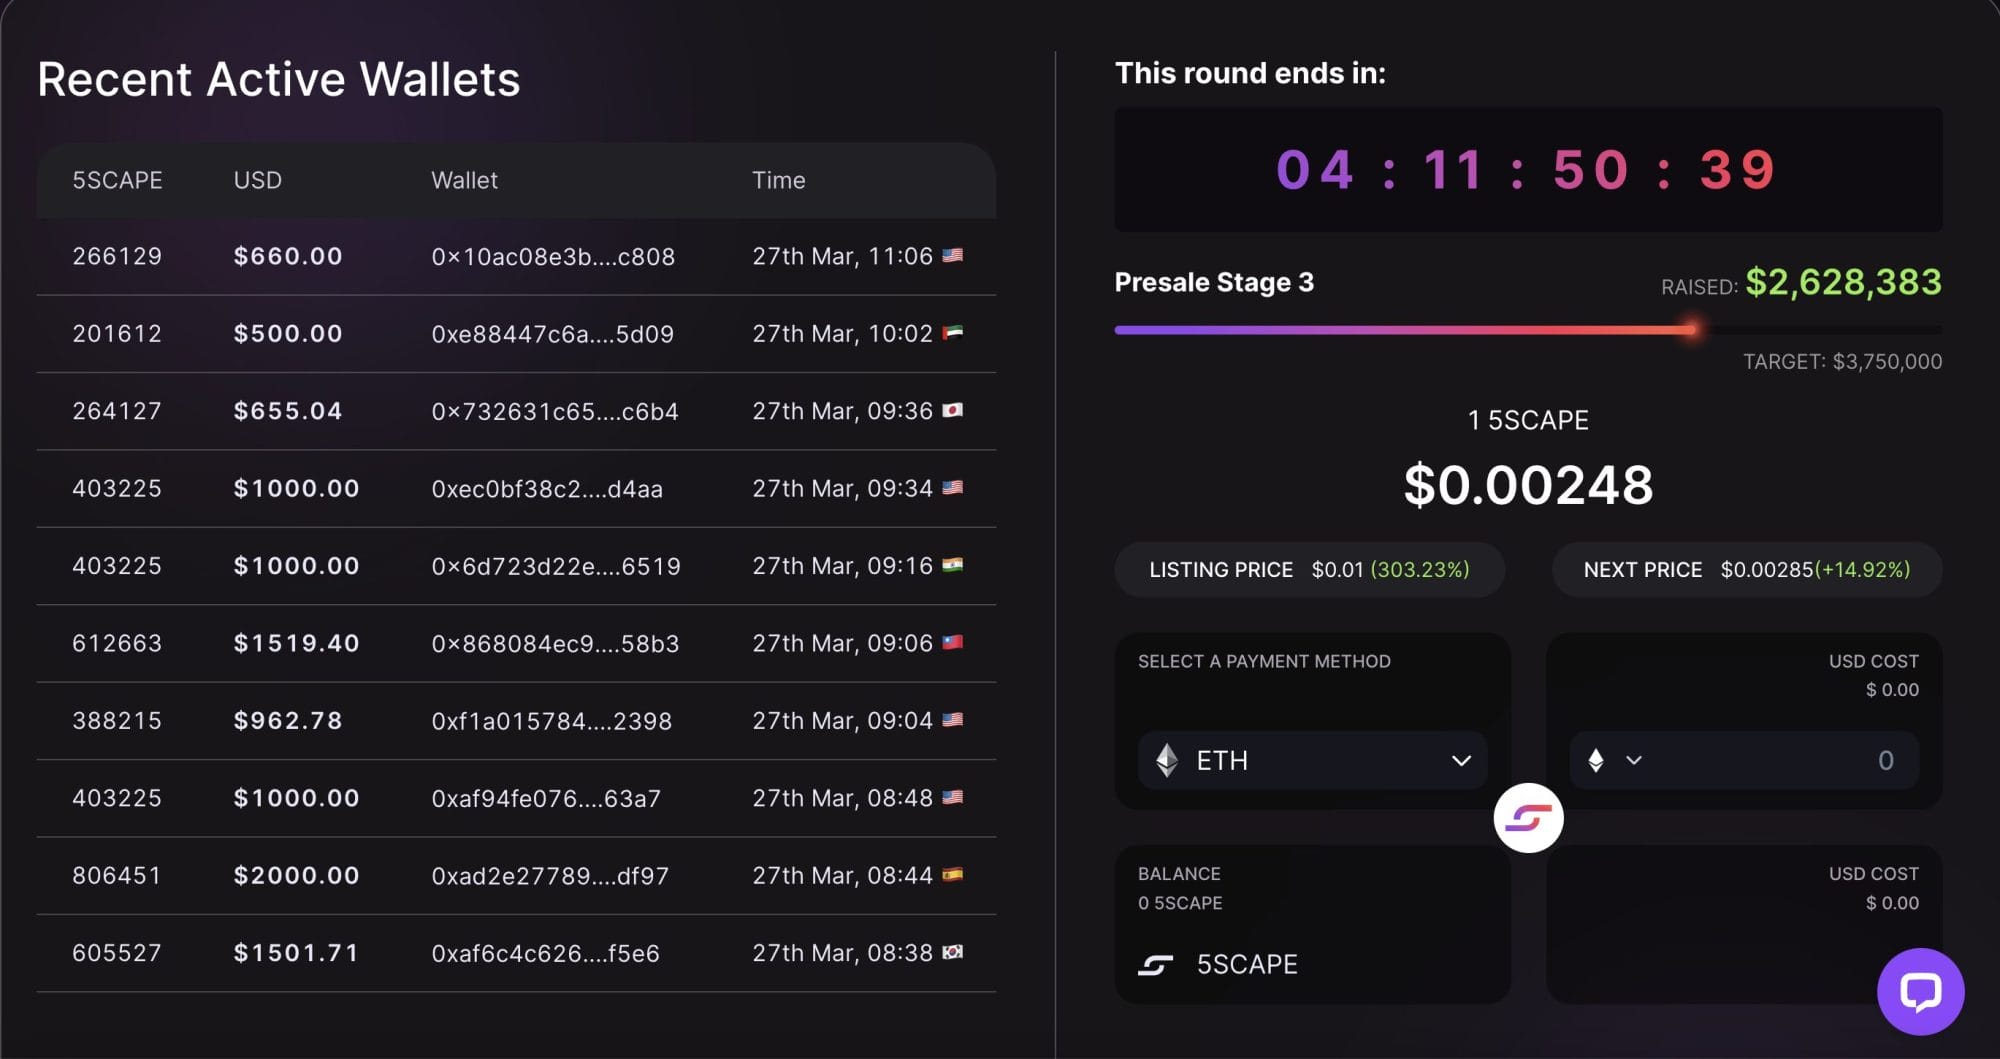Click the round 5SCAPE swap logo
2000x1059 pixels.
(x=1528, y=817)
